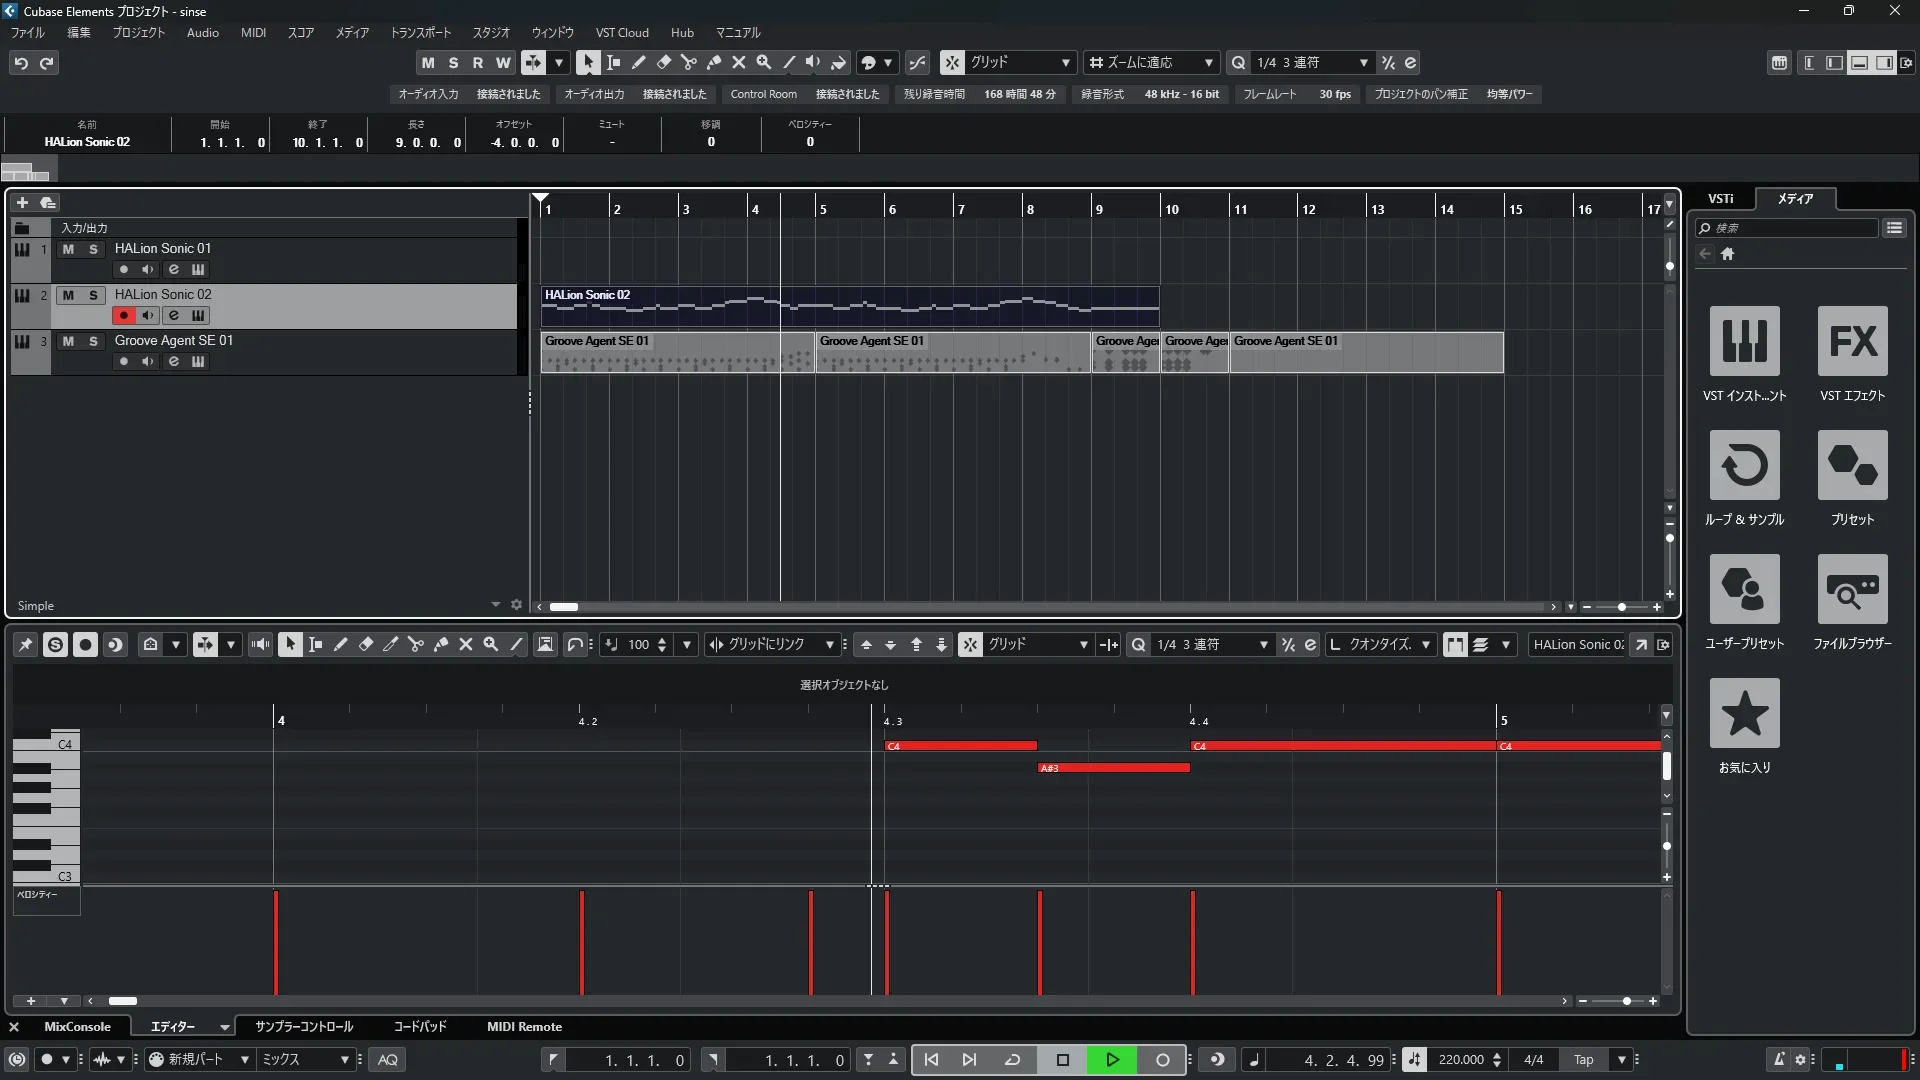The height and width of the screenshot is (1080, 1920).
Task: Click the Tap tempo button
Action: tap(1583, 1060)
